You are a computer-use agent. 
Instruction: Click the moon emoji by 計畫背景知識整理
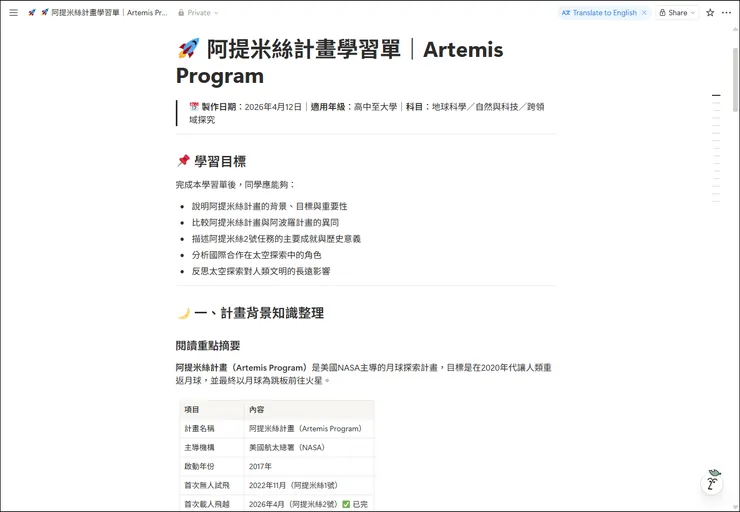(x=183, y=313)
